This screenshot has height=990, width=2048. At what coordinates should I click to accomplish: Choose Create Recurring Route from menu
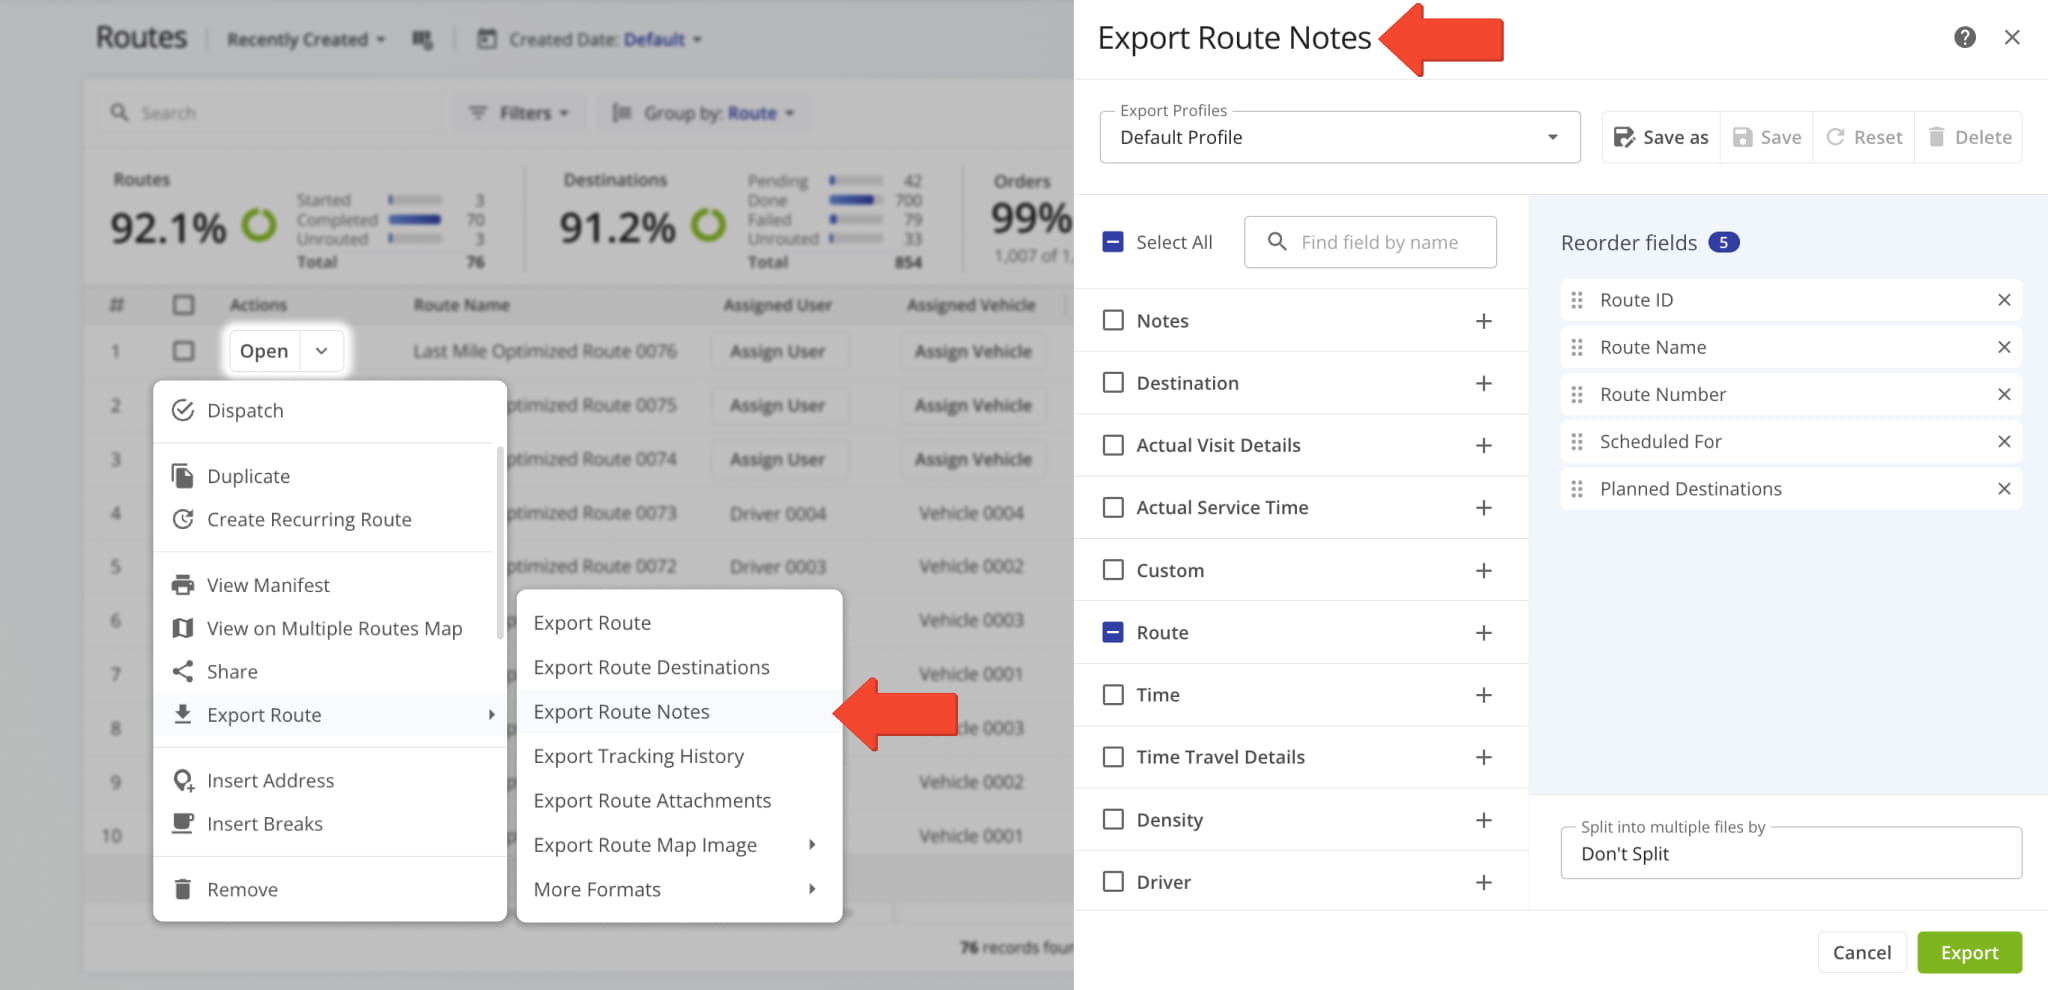coord(309,520)
